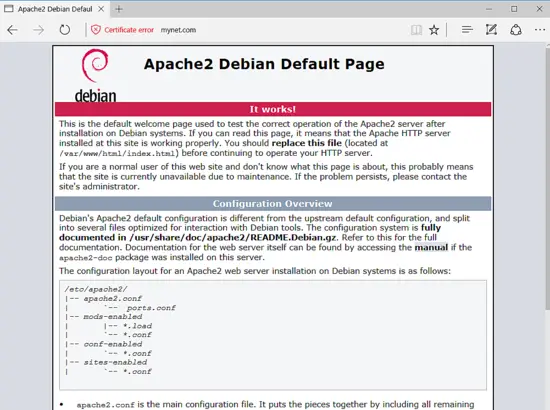This screenshot has width=550, height=410.
Task: Open the More actions ellipsis menu
Action: click(540, 30)
